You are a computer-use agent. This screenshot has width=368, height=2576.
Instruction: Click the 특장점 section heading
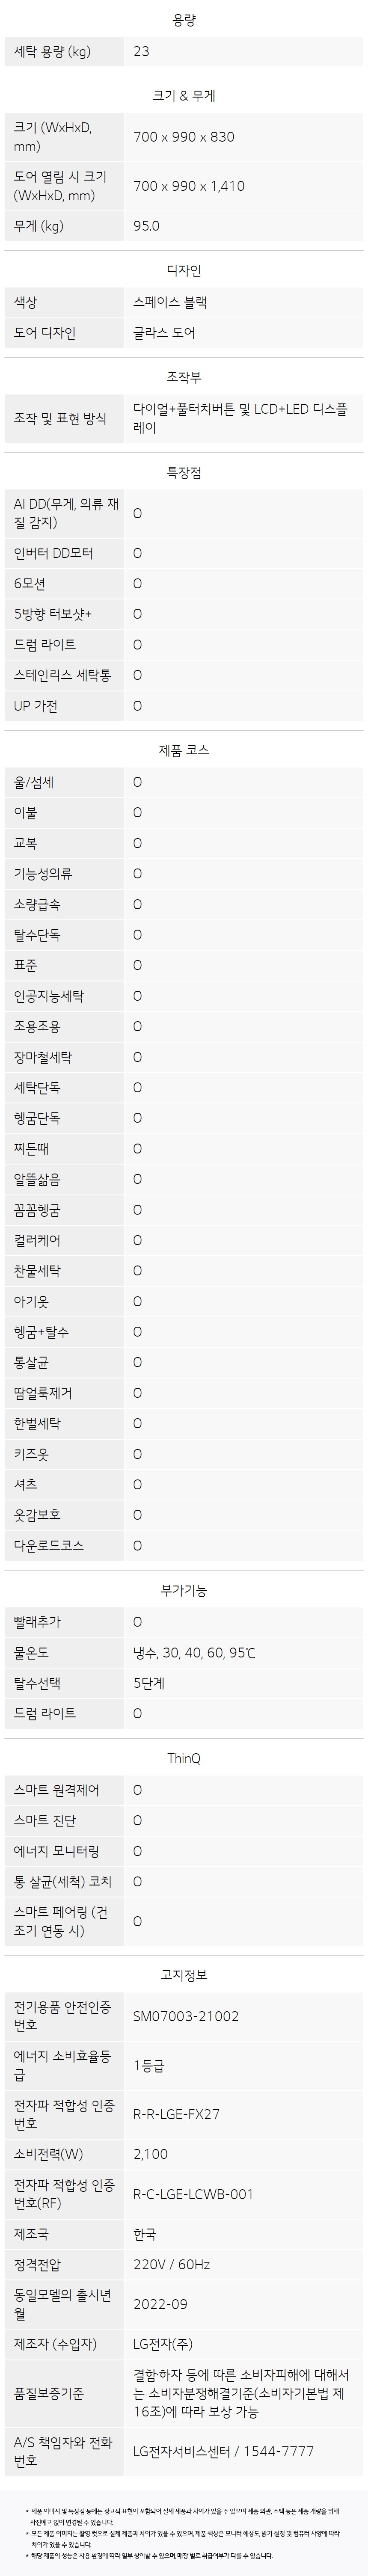pos(184,472)
